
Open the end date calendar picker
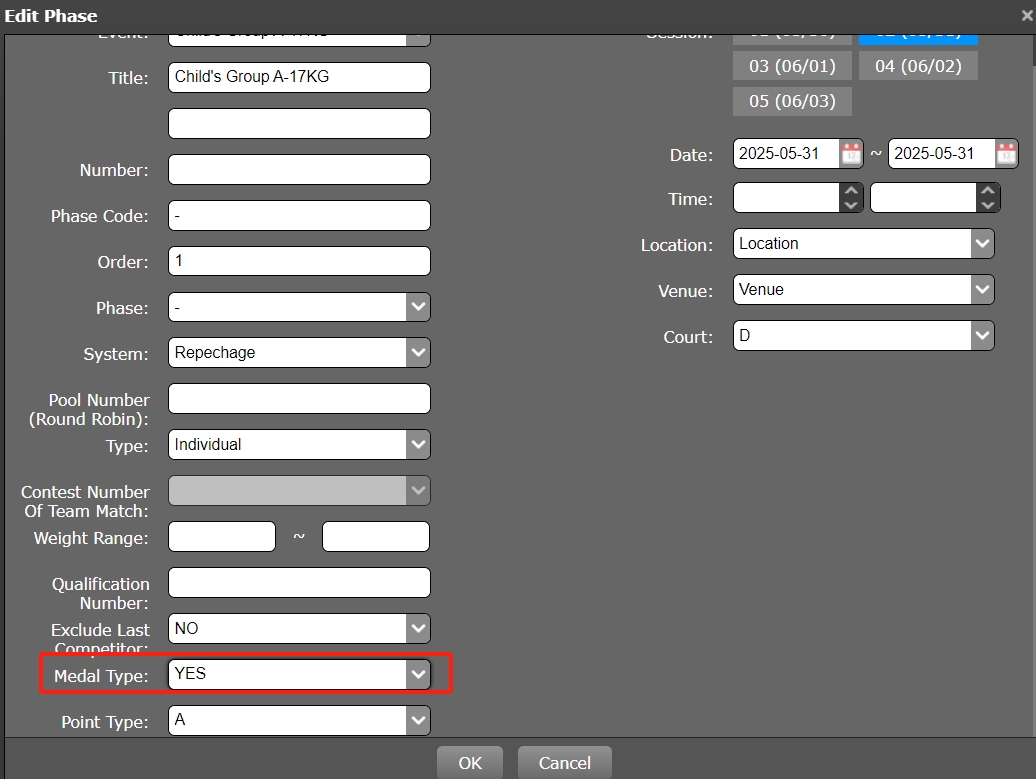[1006, 154]
